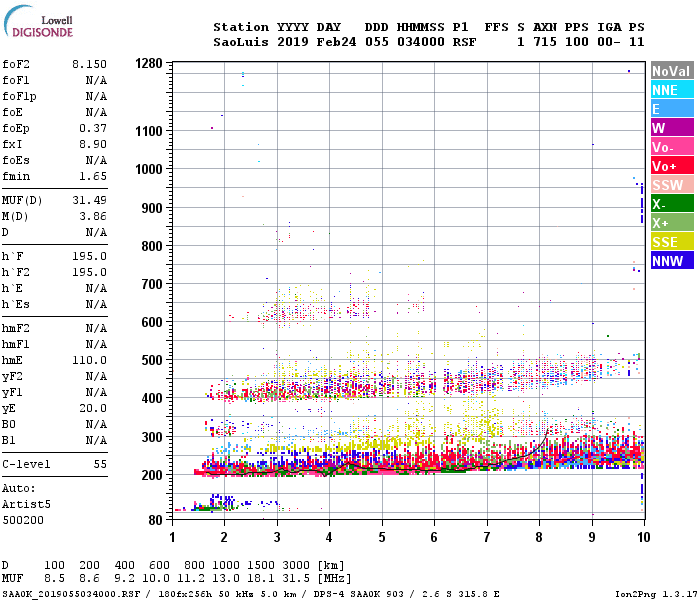Select the X- dark green legend swatch
The image size is (700, 600).
[672, 204]
